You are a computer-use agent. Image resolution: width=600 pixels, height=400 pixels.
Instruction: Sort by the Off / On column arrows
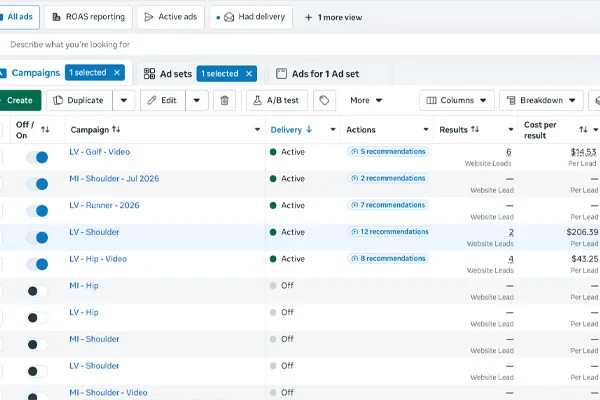pos(45,129)
